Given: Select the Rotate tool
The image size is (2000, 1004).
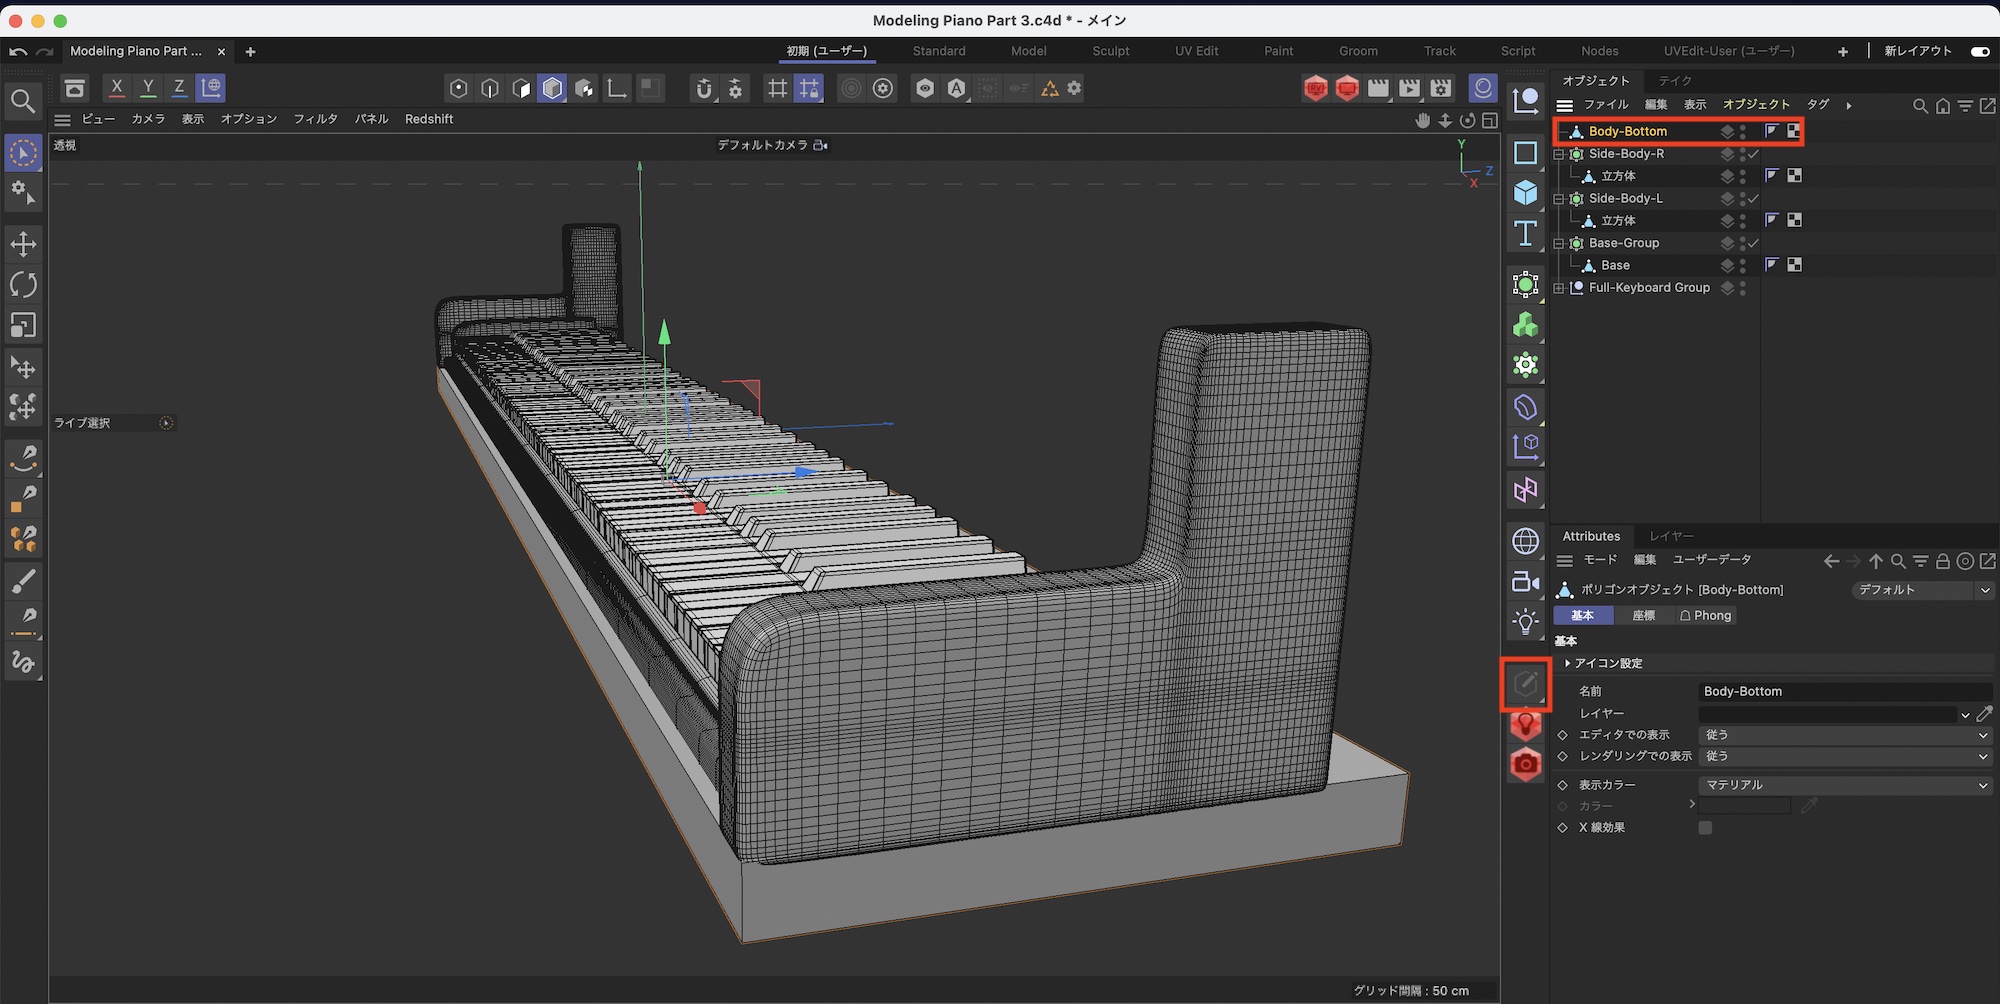Looking at the screenshot, I should [x=23, y=285].
